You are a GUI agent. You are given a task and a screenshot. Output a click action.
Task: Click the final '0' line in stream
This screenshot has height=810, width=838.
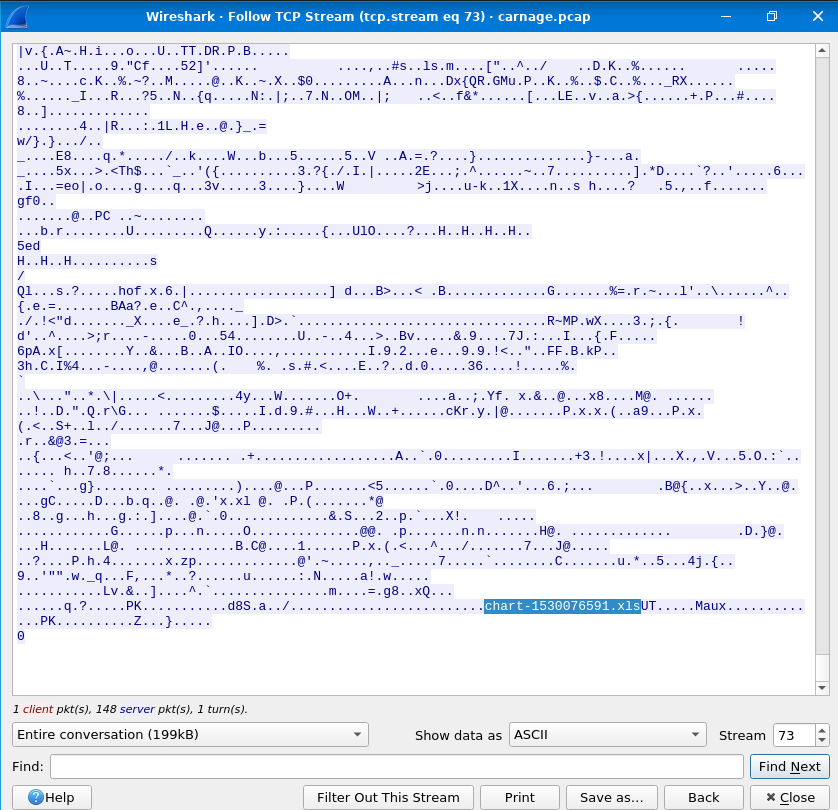coord(21,636)
